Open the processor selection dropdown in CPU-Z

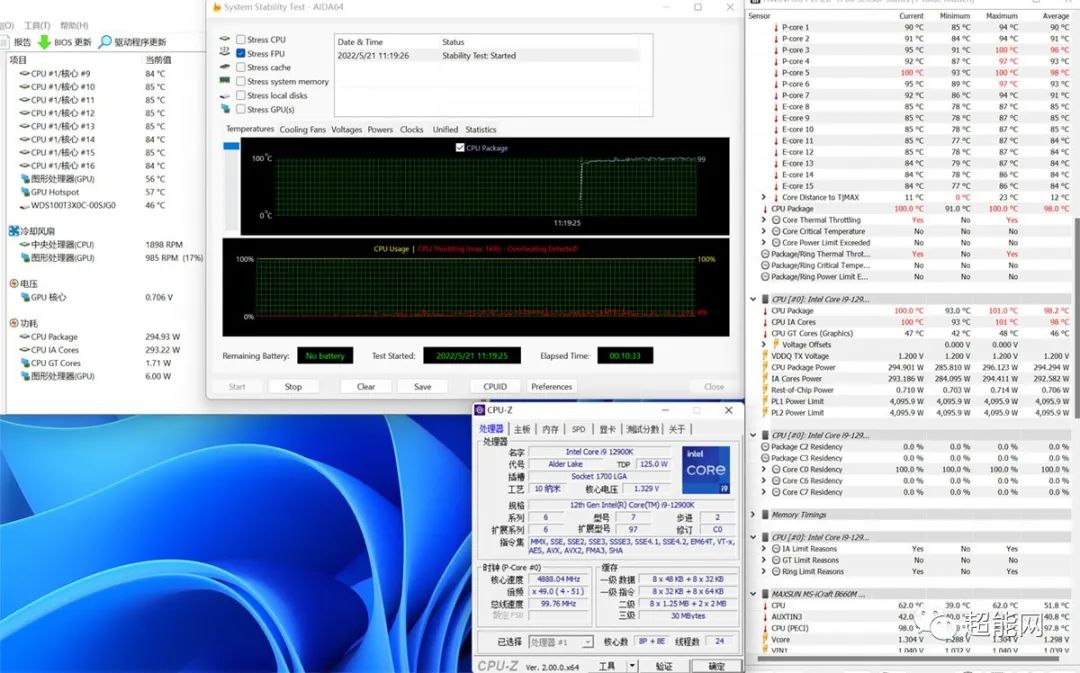[x=560, y=642]
